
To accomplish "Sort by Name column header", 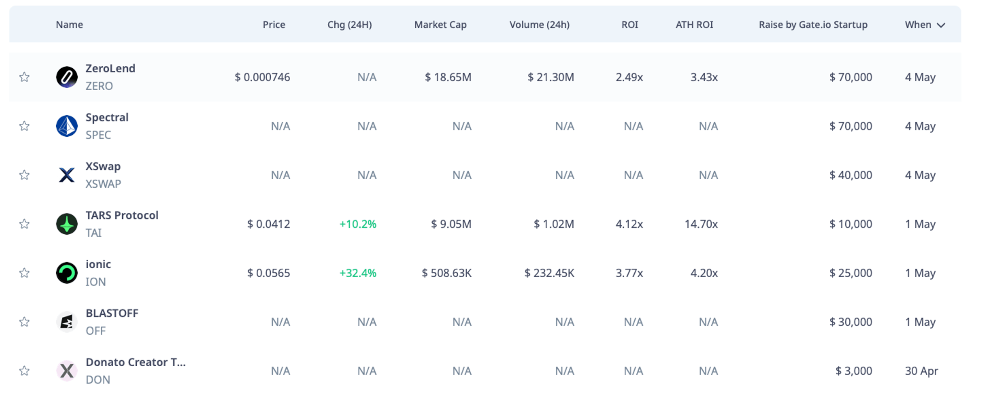I will click(x=70, y=25).
